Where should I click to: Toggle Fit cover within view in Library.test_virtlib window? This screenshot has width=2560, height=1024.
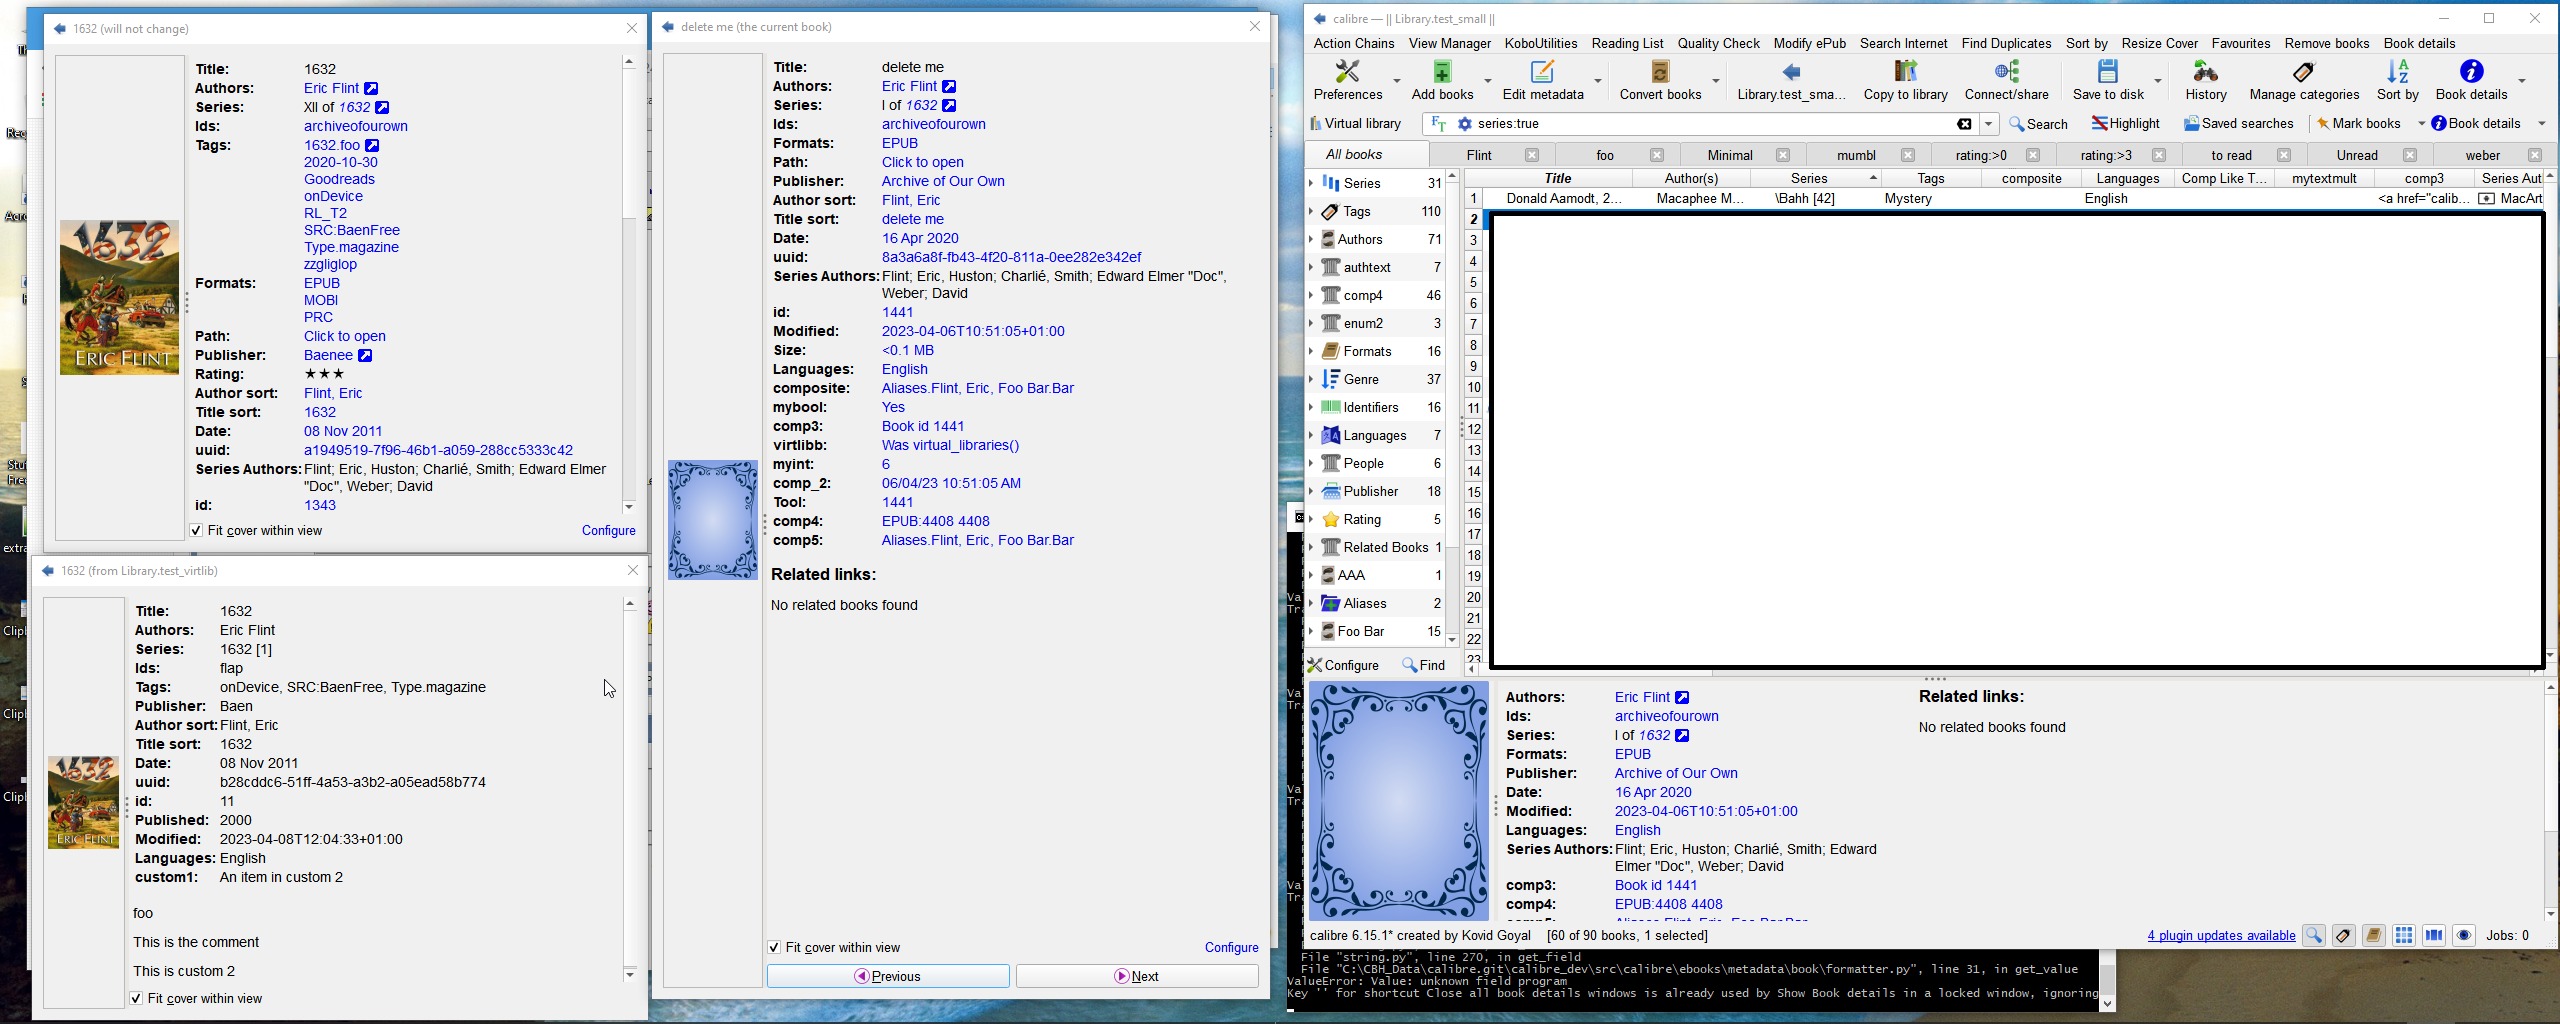pyautogui.click(x=136, y=999)
